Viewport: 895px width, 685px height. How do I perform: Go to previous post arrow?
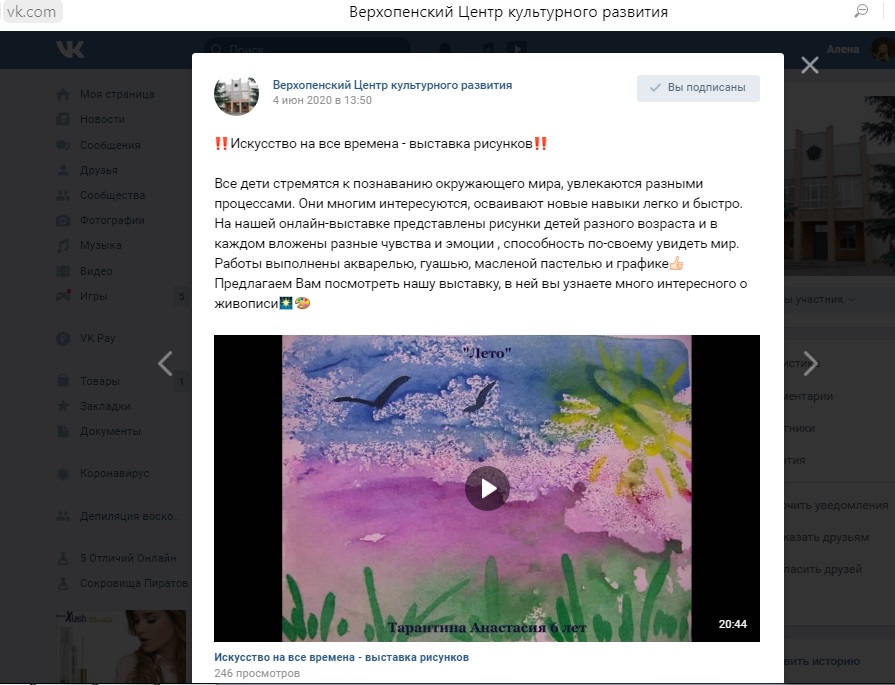(x=165, y=363)
